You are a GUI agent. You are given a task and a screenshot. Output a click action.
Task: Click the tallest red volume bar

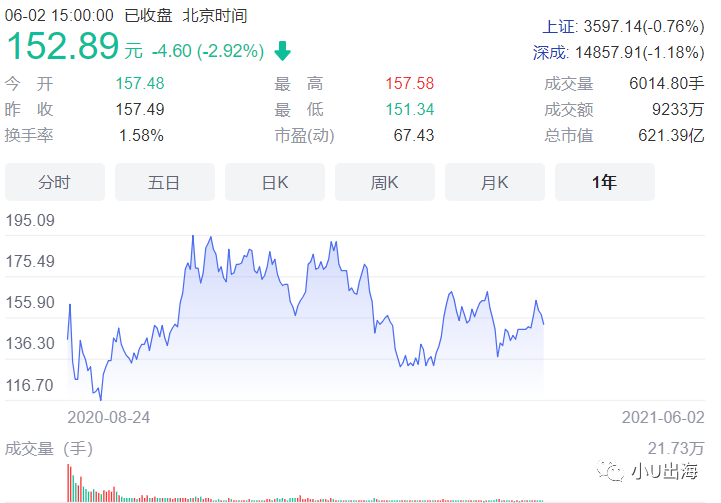tap(68, 483)
